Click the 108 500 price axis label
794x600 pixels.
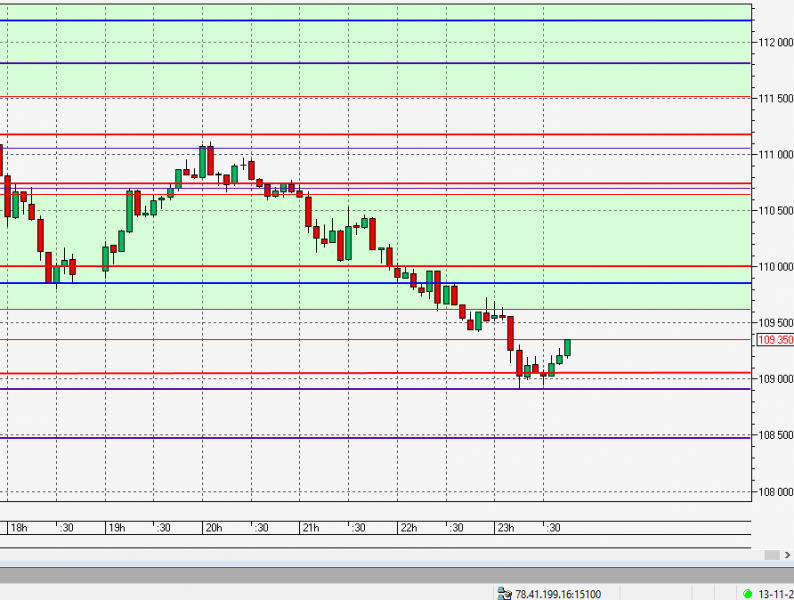pyautogui.click(x=776, y=435)
